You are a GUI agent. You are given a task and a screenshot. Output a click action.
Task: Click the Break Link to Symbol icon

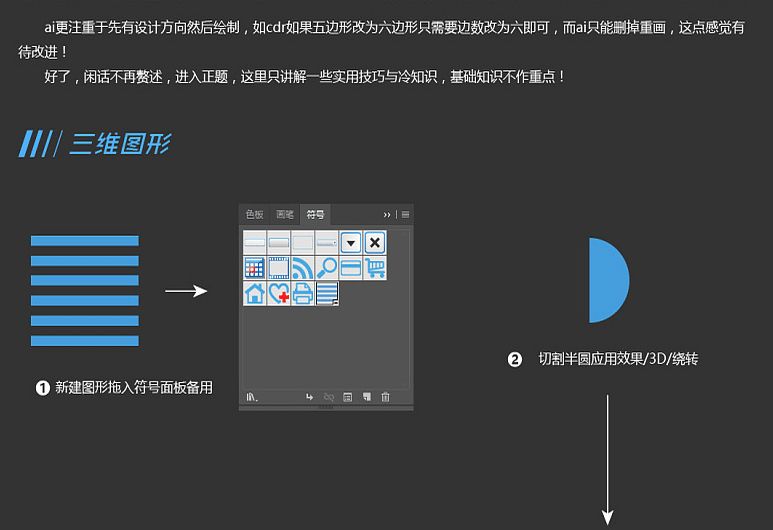pos(328,397)
